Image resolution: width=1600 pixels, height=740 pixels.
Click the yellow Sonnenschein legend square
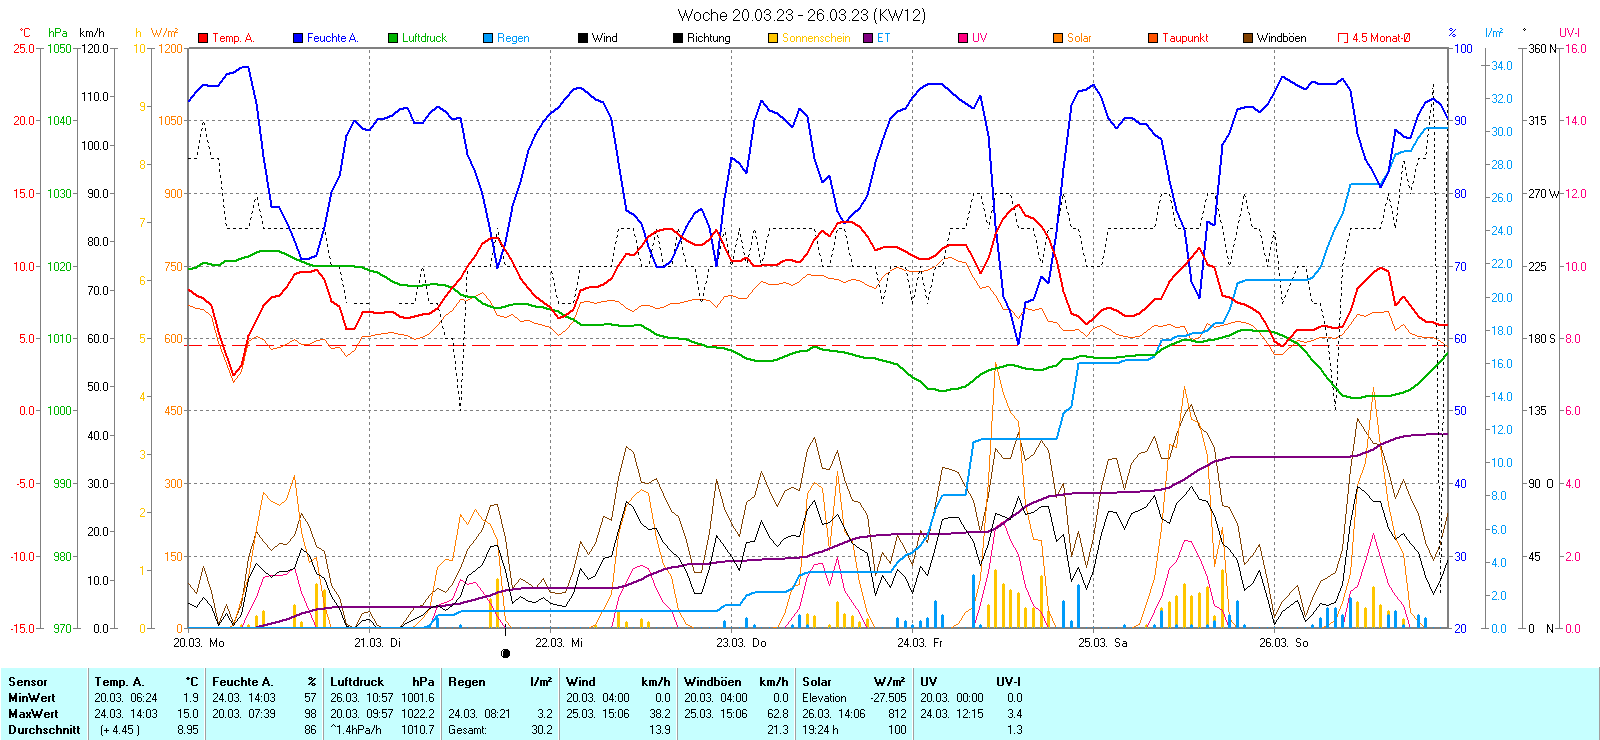coord(773,38)
